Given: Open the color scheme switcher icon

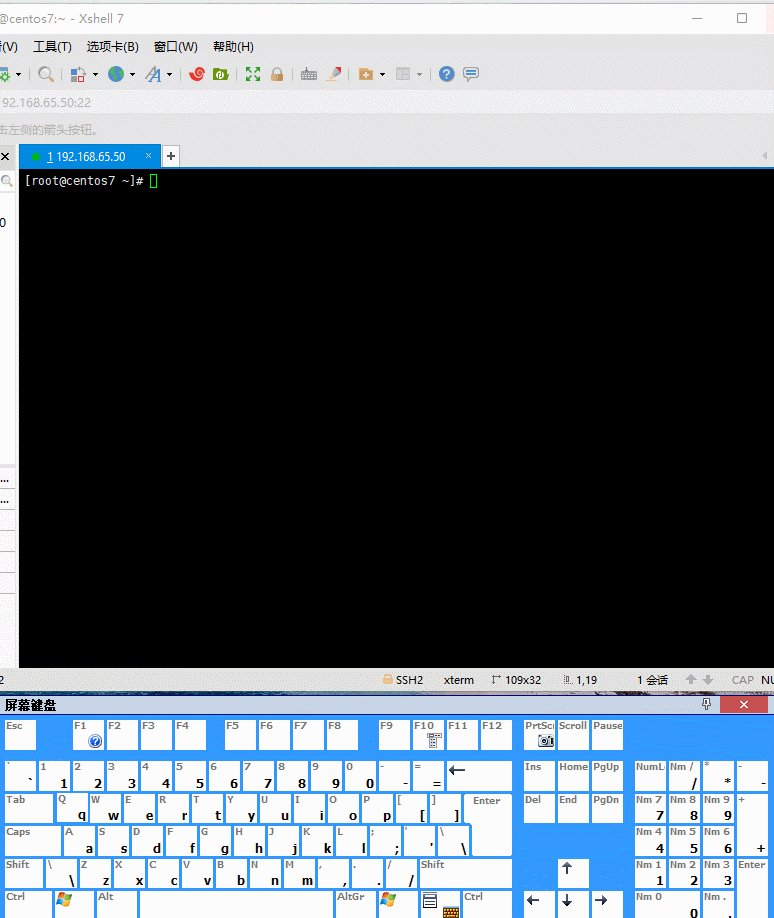Looking at the screenshot, I should (x=78, y=74).
